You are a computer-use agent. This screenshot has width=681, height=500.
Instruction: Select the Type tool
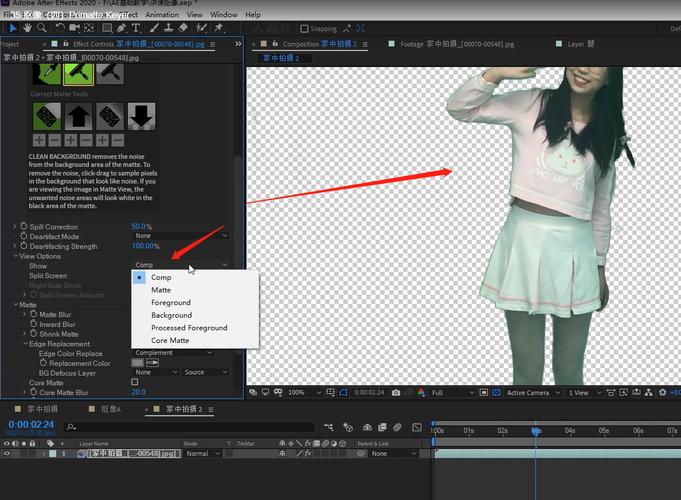[x=137, y=28]
